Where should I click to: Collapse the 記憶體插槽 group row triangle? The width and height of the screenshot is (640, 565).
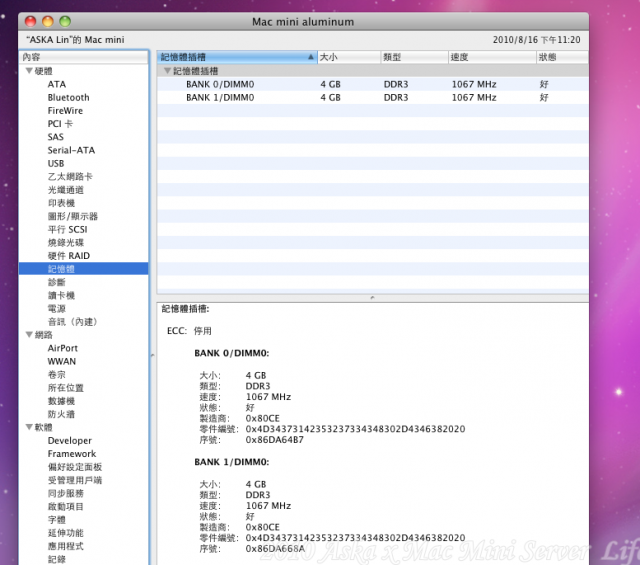coord(167,71)
